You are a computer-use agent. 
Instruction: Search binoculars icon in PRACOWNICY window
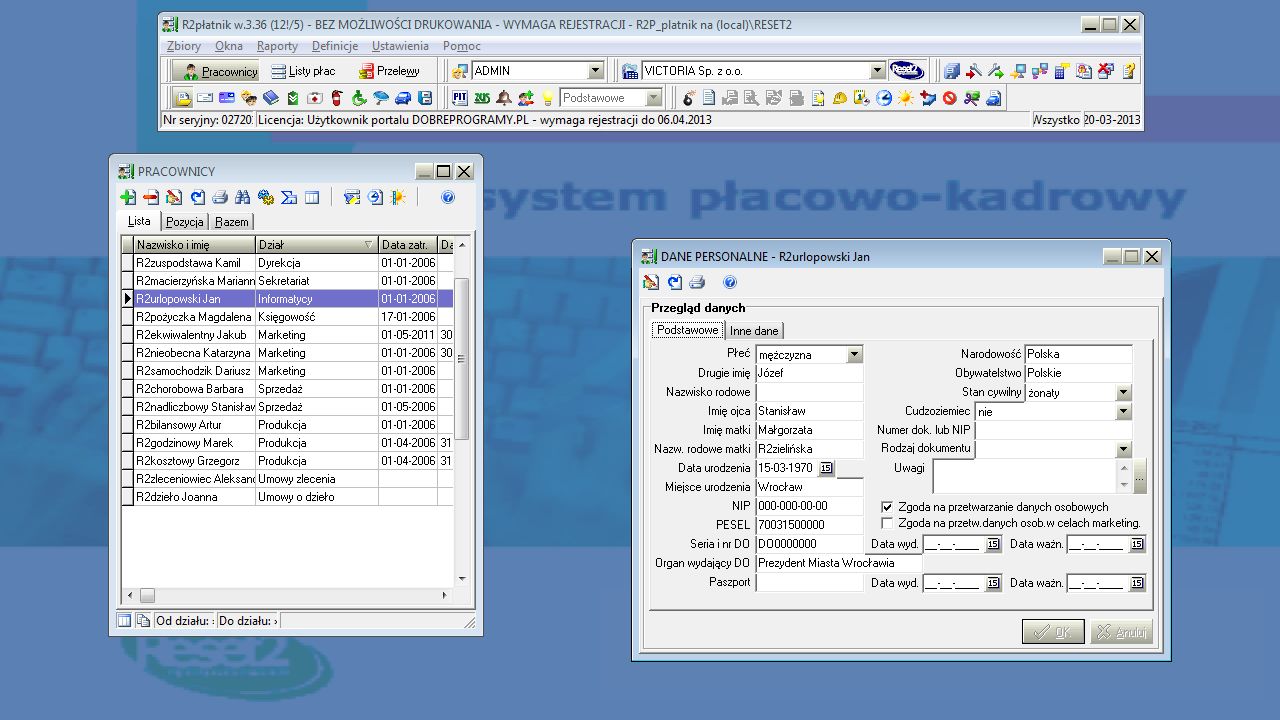(243, 197)
